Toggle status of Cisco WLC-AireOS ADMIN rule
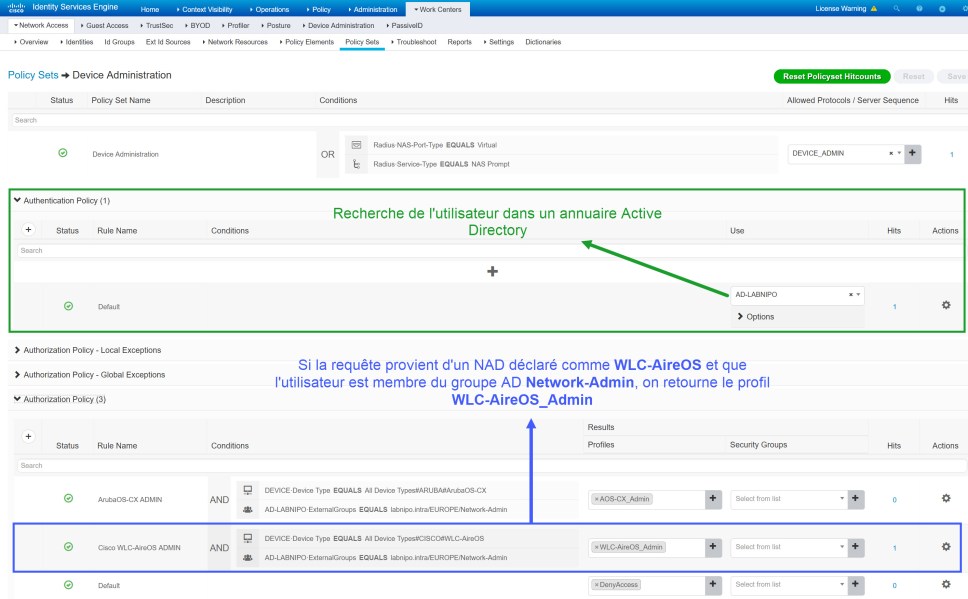 click(68, 547)
